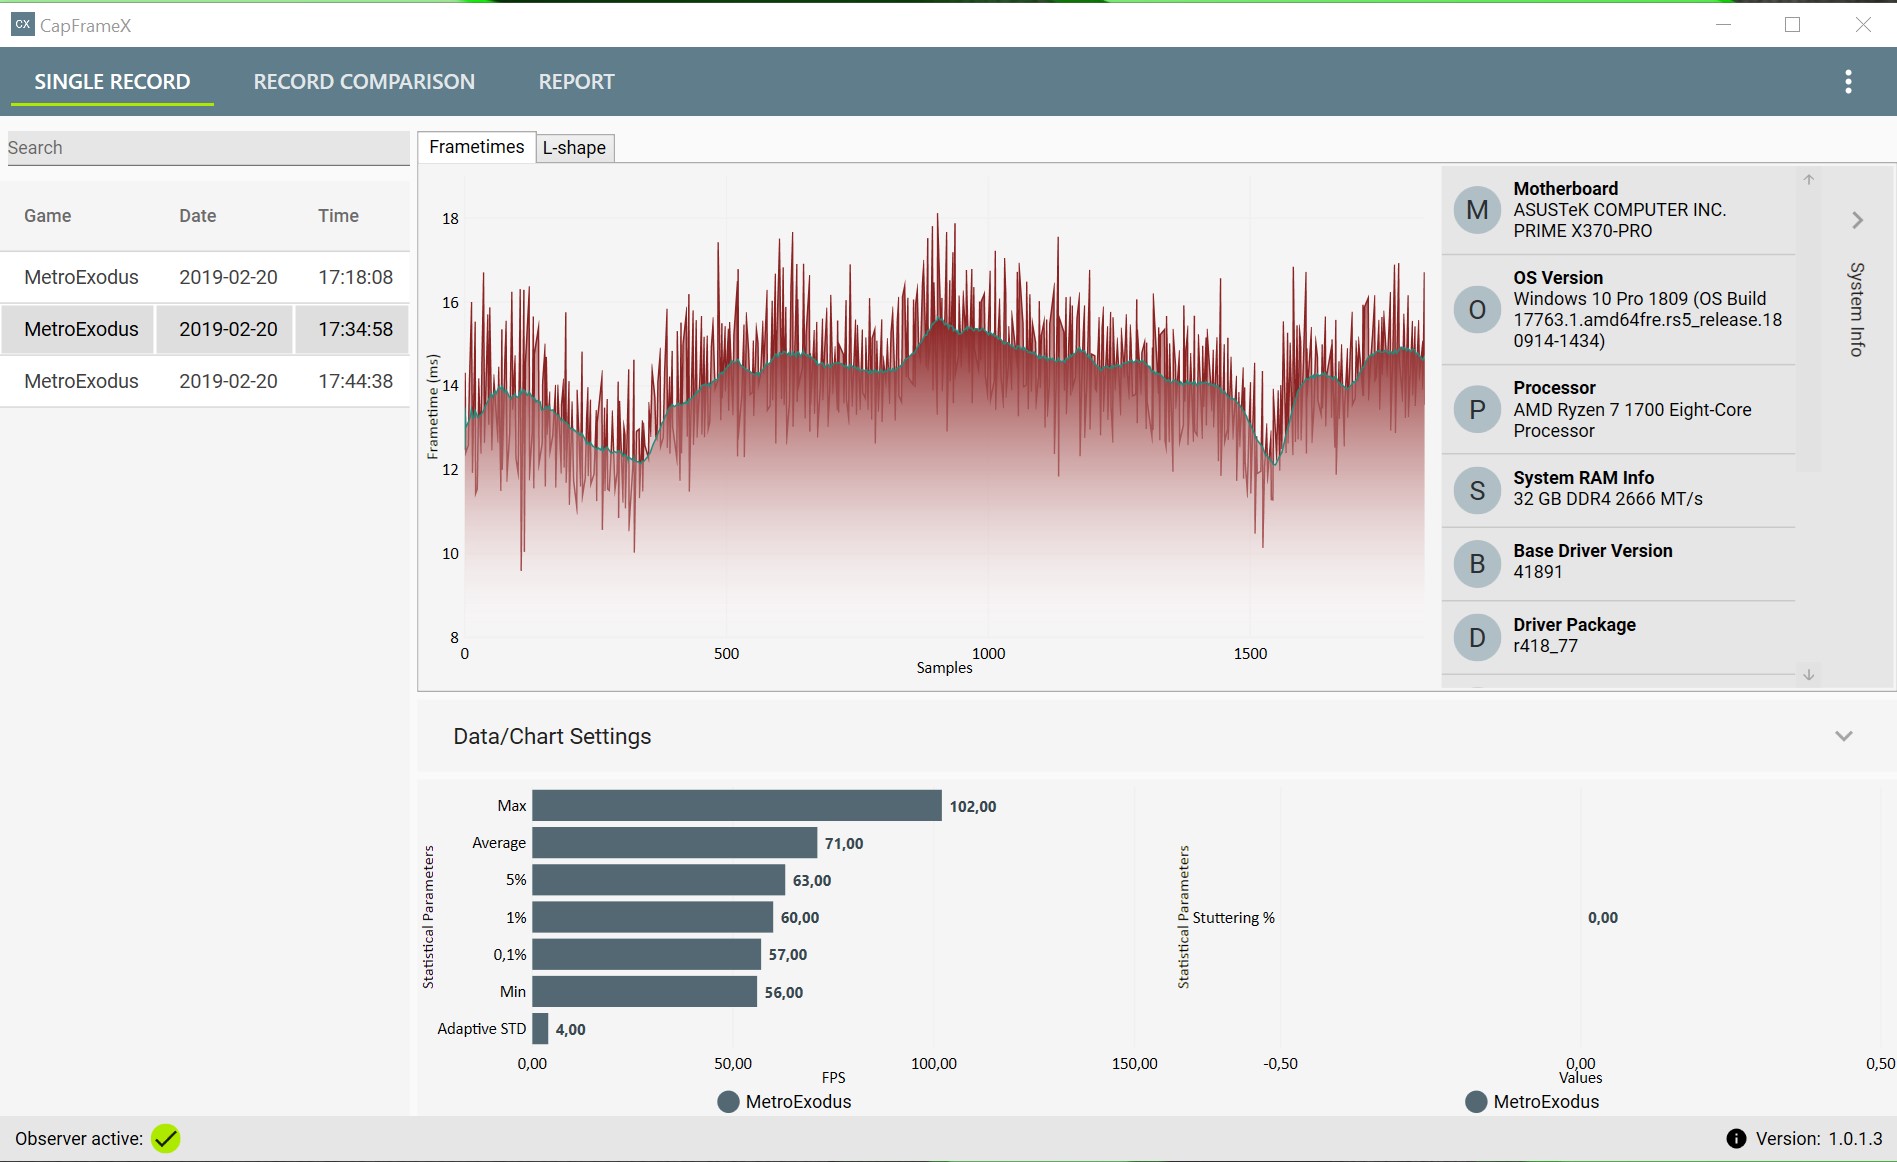The width and height of the screenshot is (1897, 1162).
Task: Select the MetroExodus record at 17:18:08
Action: pos(205,277)
